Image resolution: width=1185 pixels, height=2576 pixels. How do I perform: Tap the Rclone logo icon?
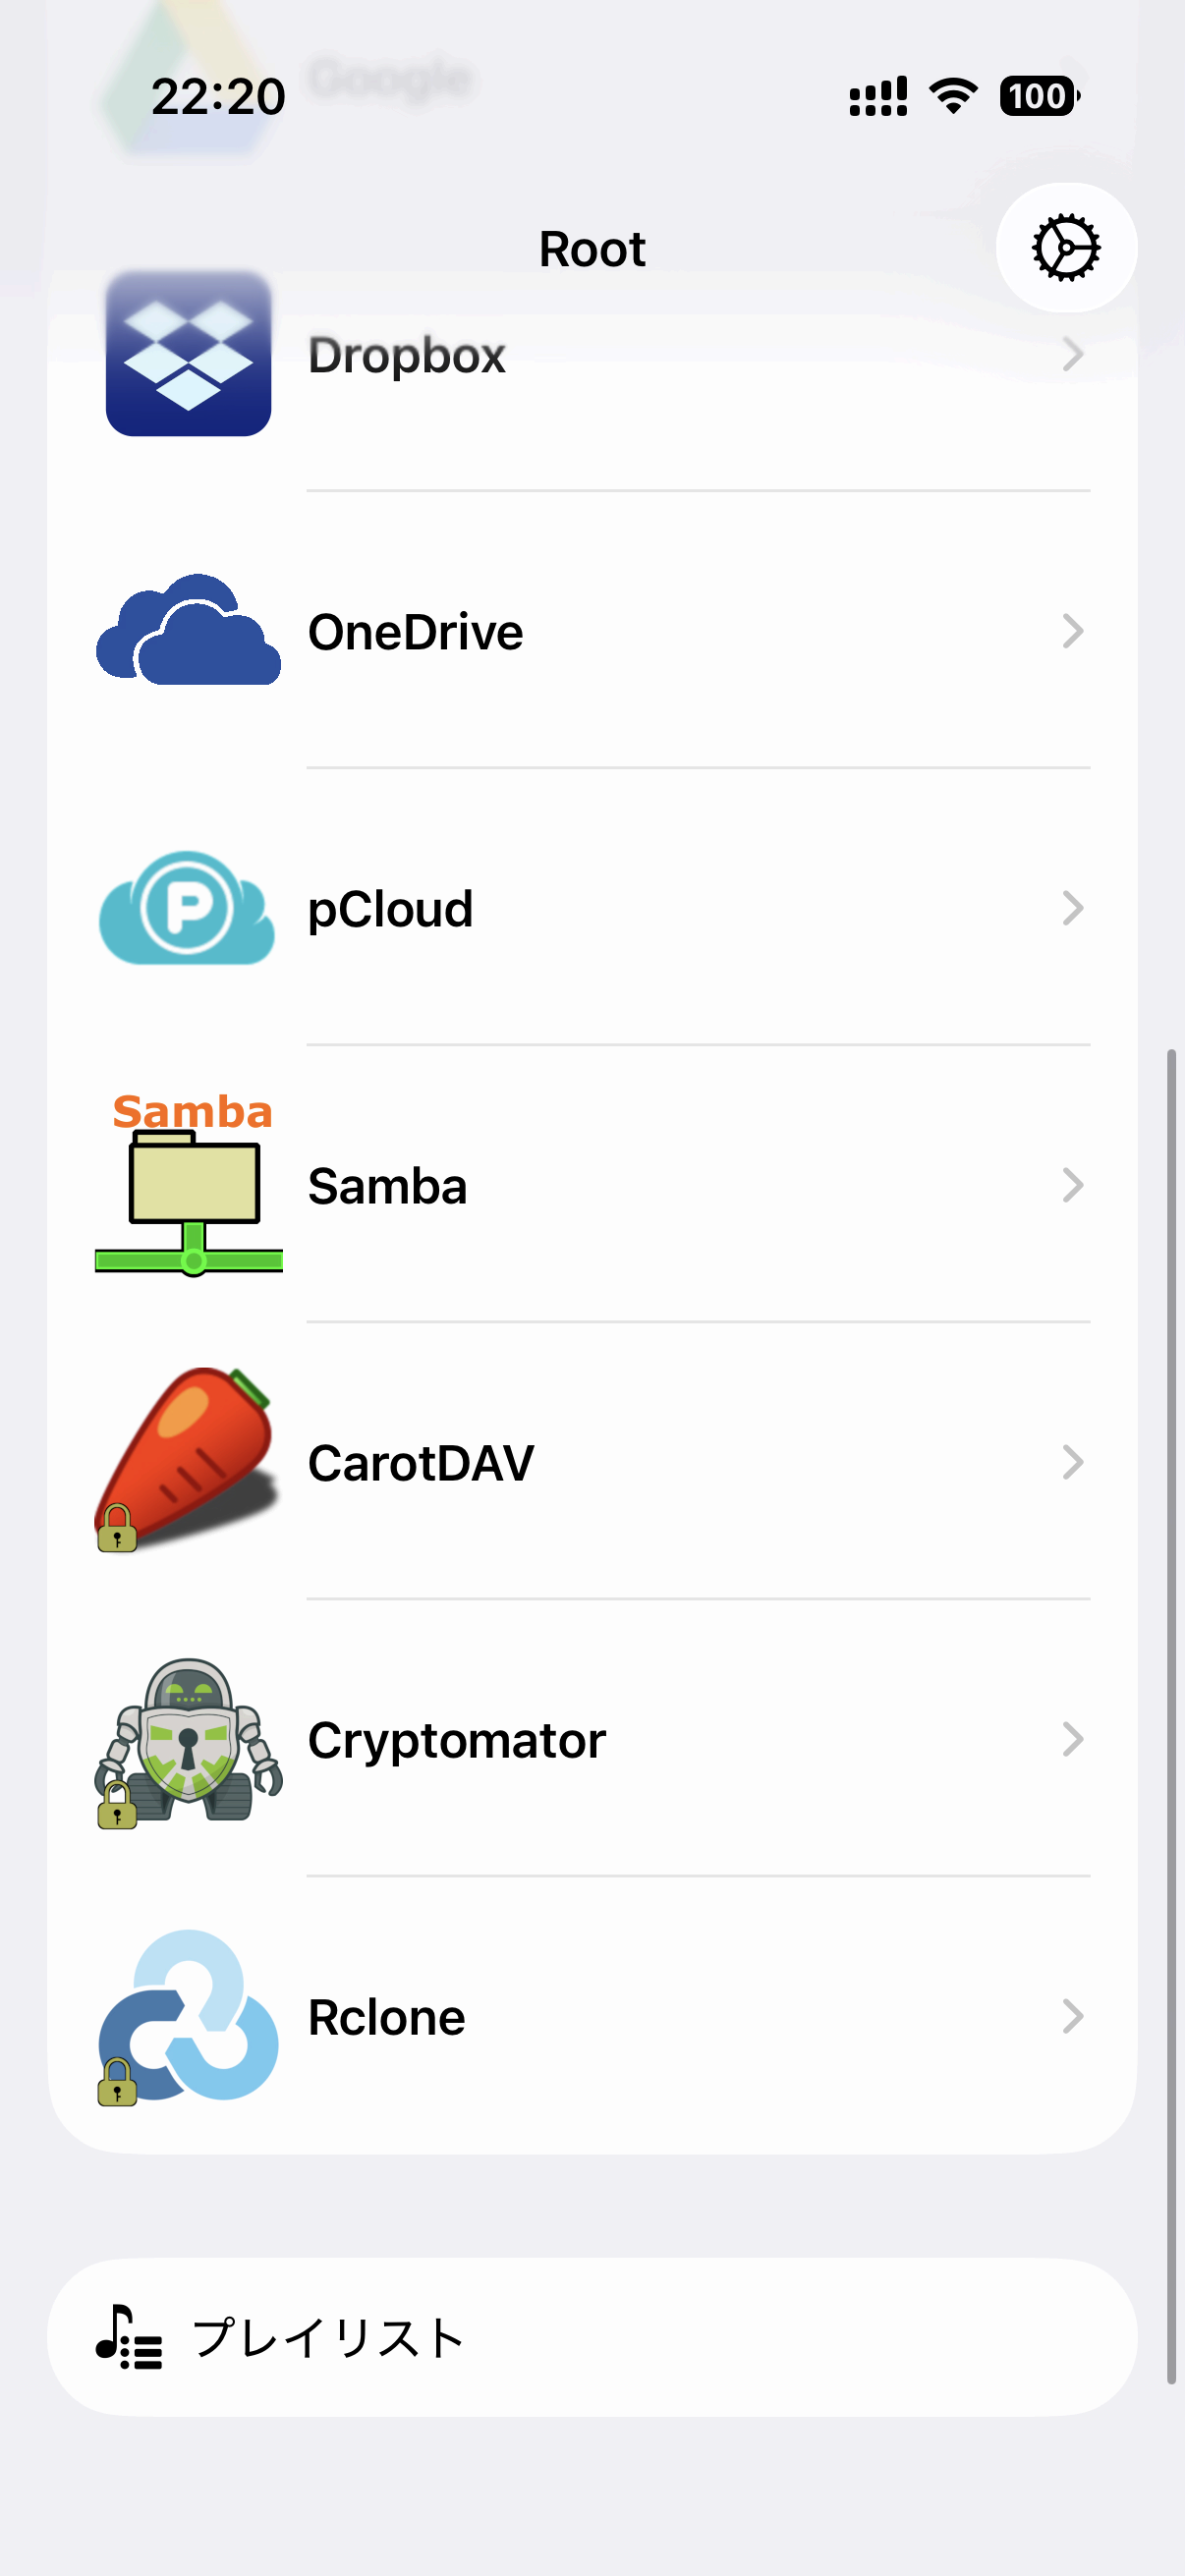(188, 2016)
